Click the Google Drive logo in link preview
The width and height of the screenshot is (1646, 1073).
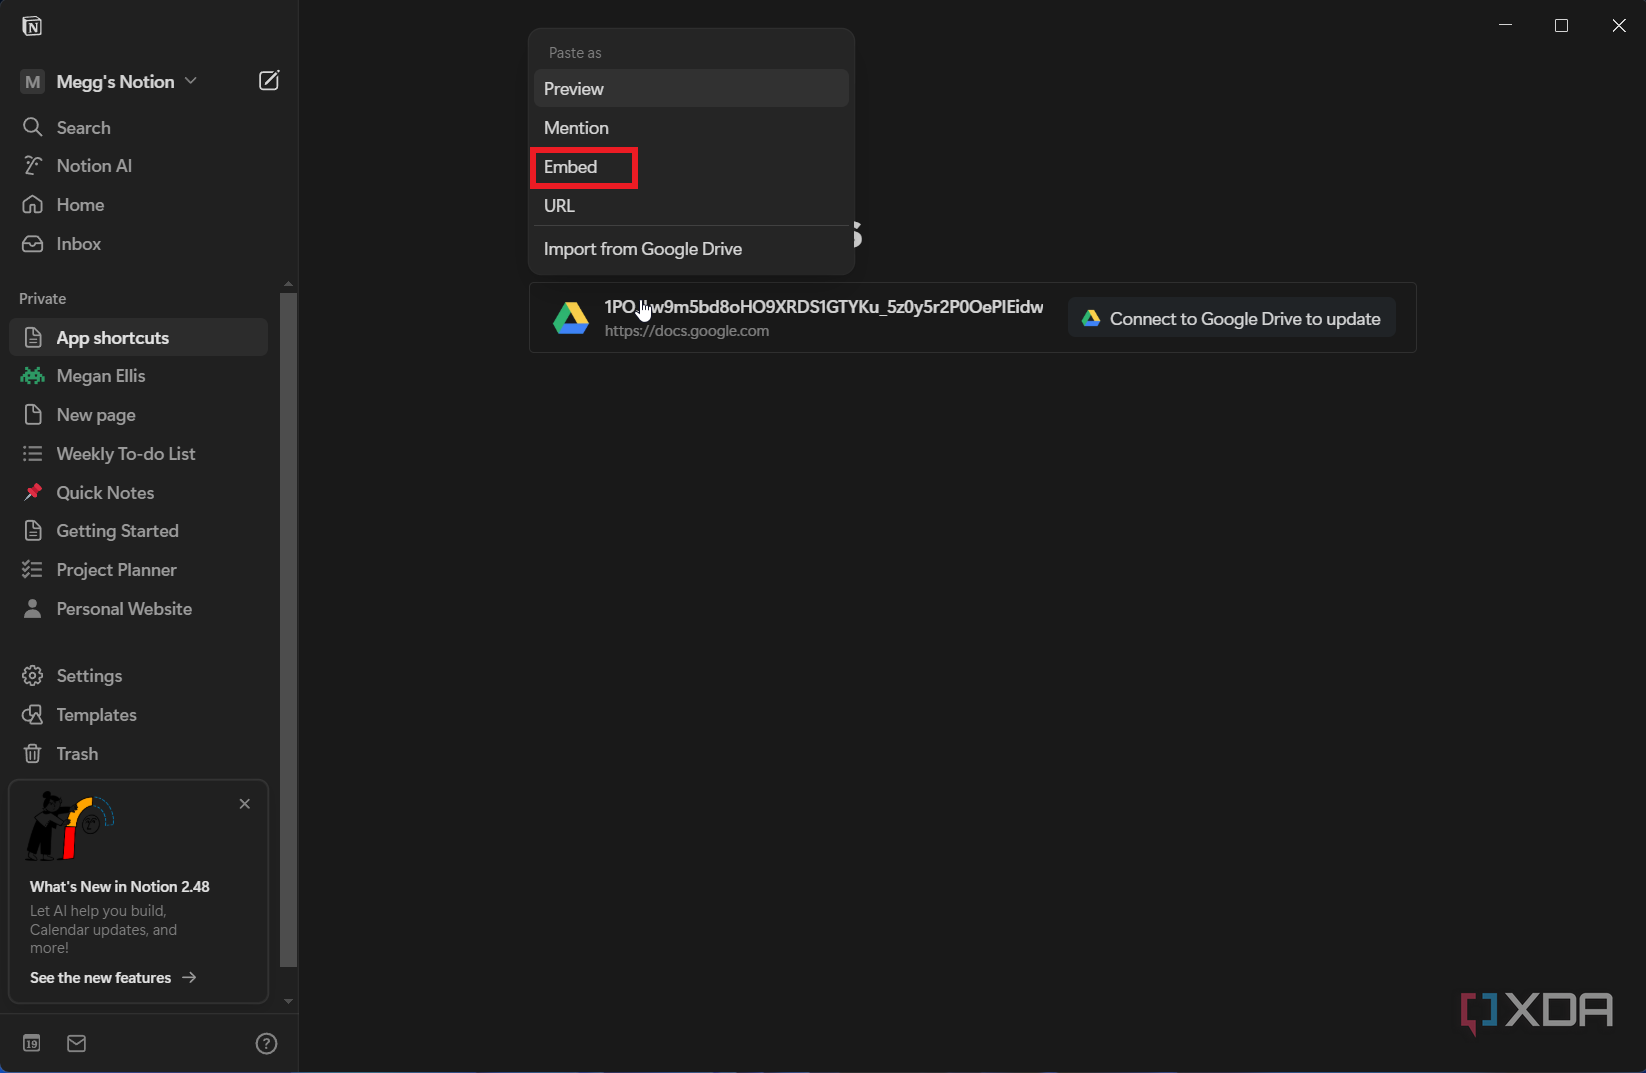coord(571,318)
